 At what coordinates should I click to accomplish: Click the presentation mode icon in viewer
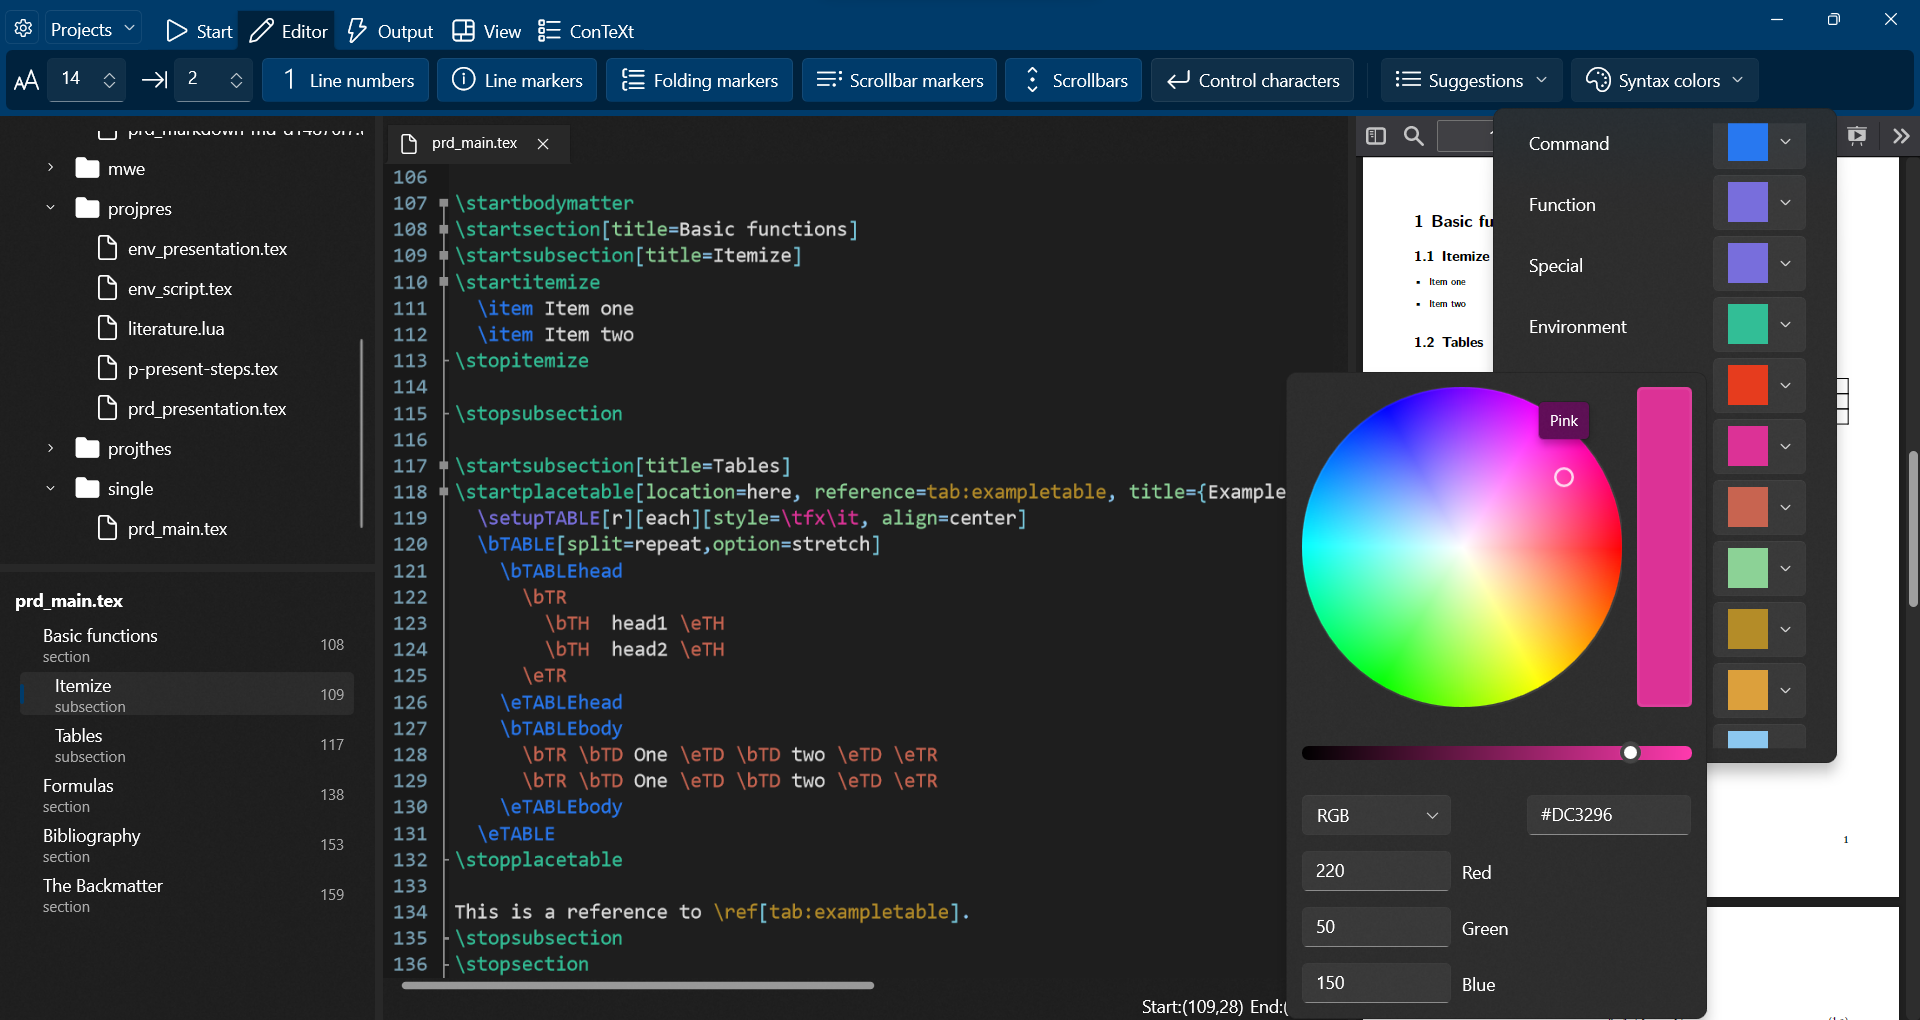tap(1857, 135)
